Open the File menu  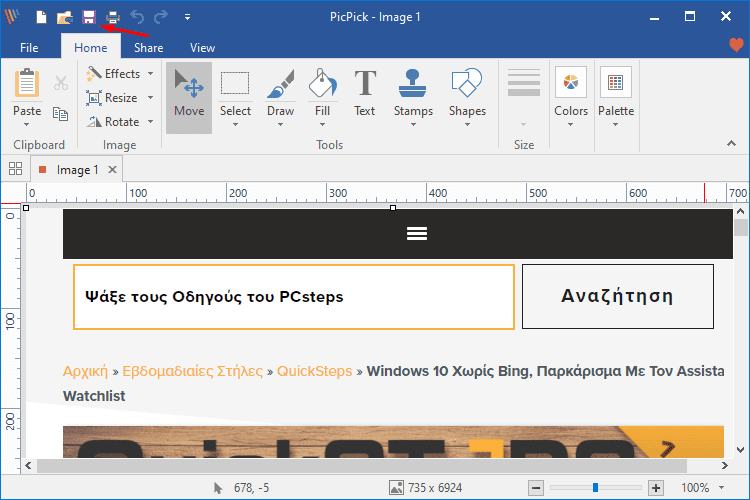pos(29,48)
